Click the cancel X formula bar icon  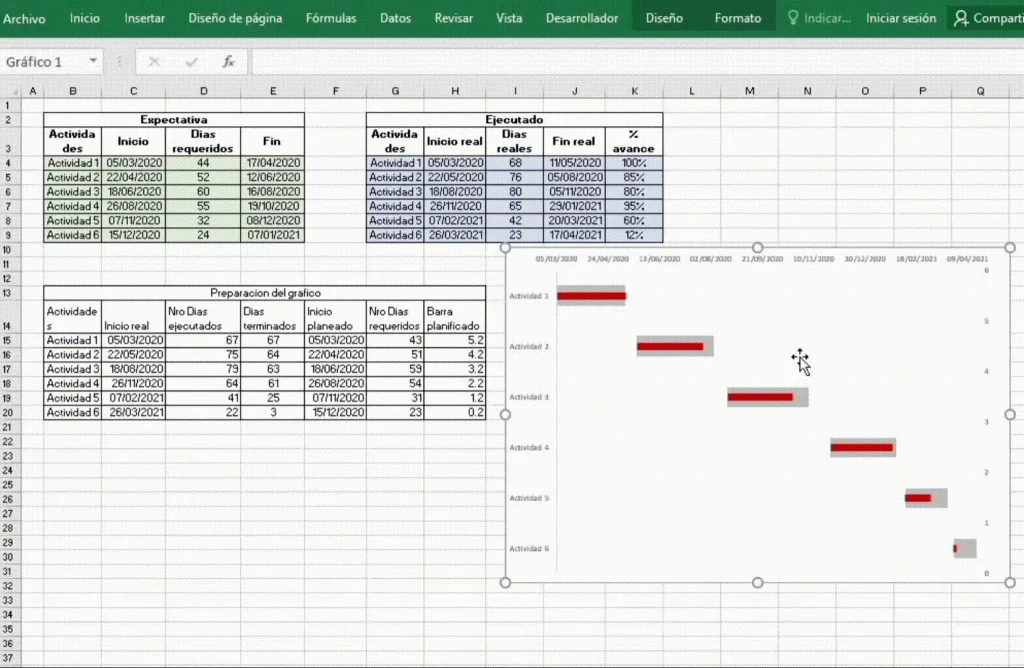click(x=154, y=62)
